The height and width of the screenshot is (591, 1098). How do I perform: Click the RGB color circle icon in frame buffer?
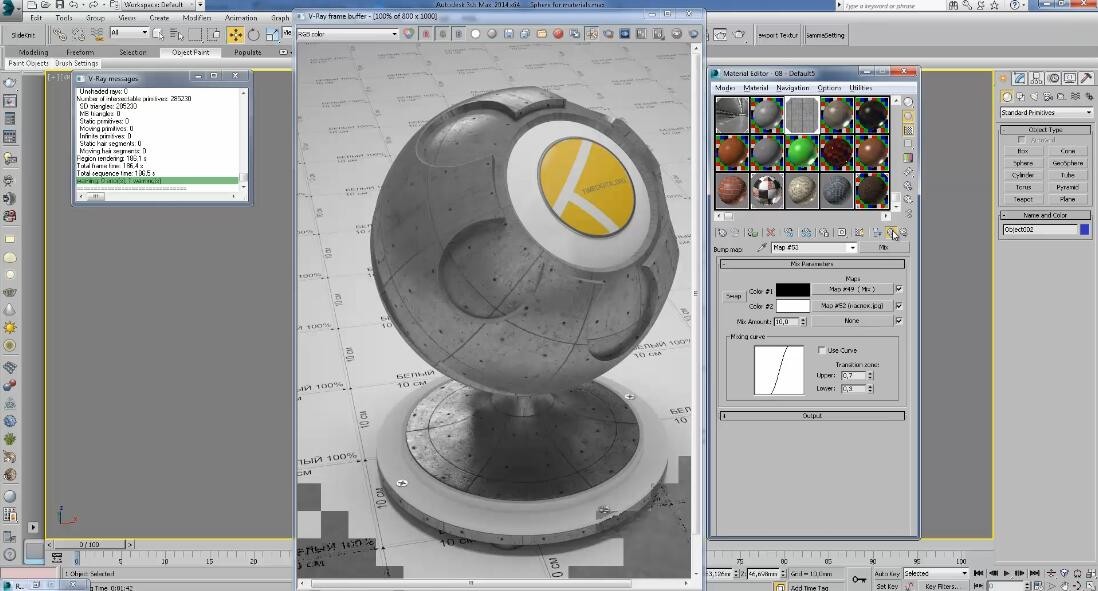point(409,34)
